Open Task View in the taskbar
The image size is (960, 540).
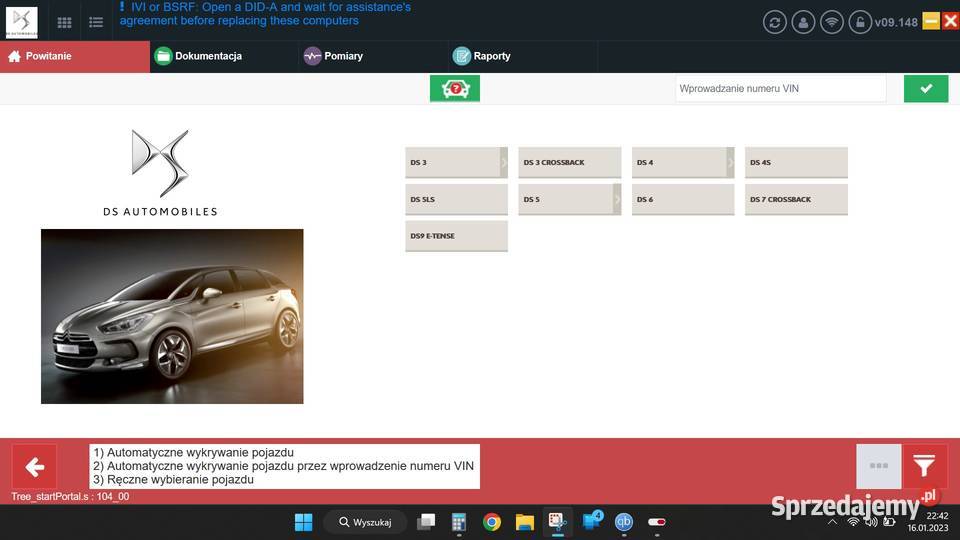coord(426,522)
